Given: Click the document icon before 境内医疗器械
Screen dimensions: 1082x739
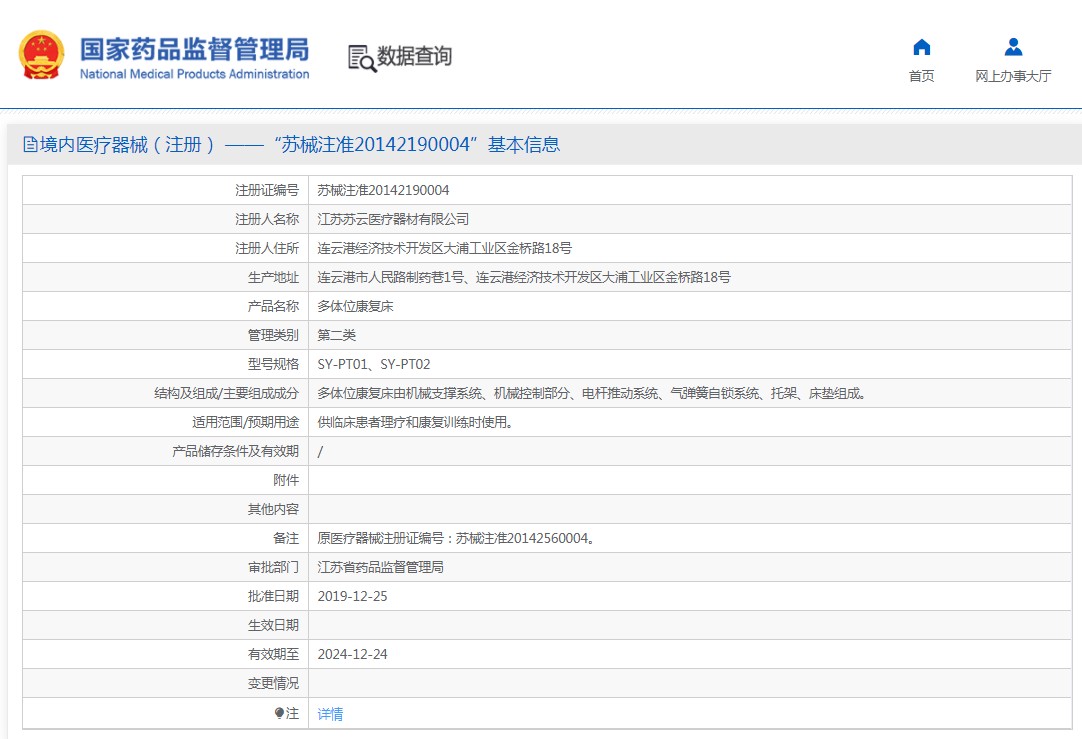Looking at the screenshot, I should [30, 144].
